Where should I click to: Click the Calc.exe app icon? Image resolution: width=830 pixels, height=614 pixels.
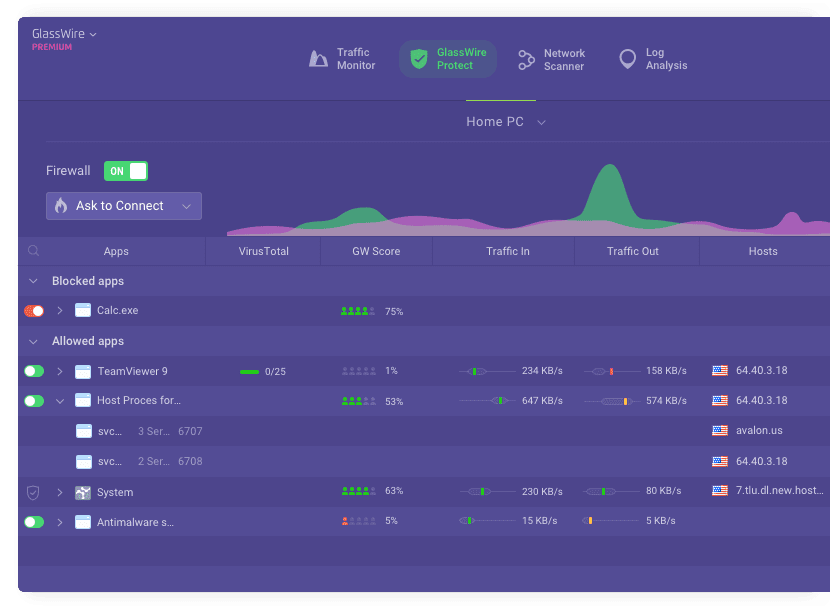click(x=83, y=310)
